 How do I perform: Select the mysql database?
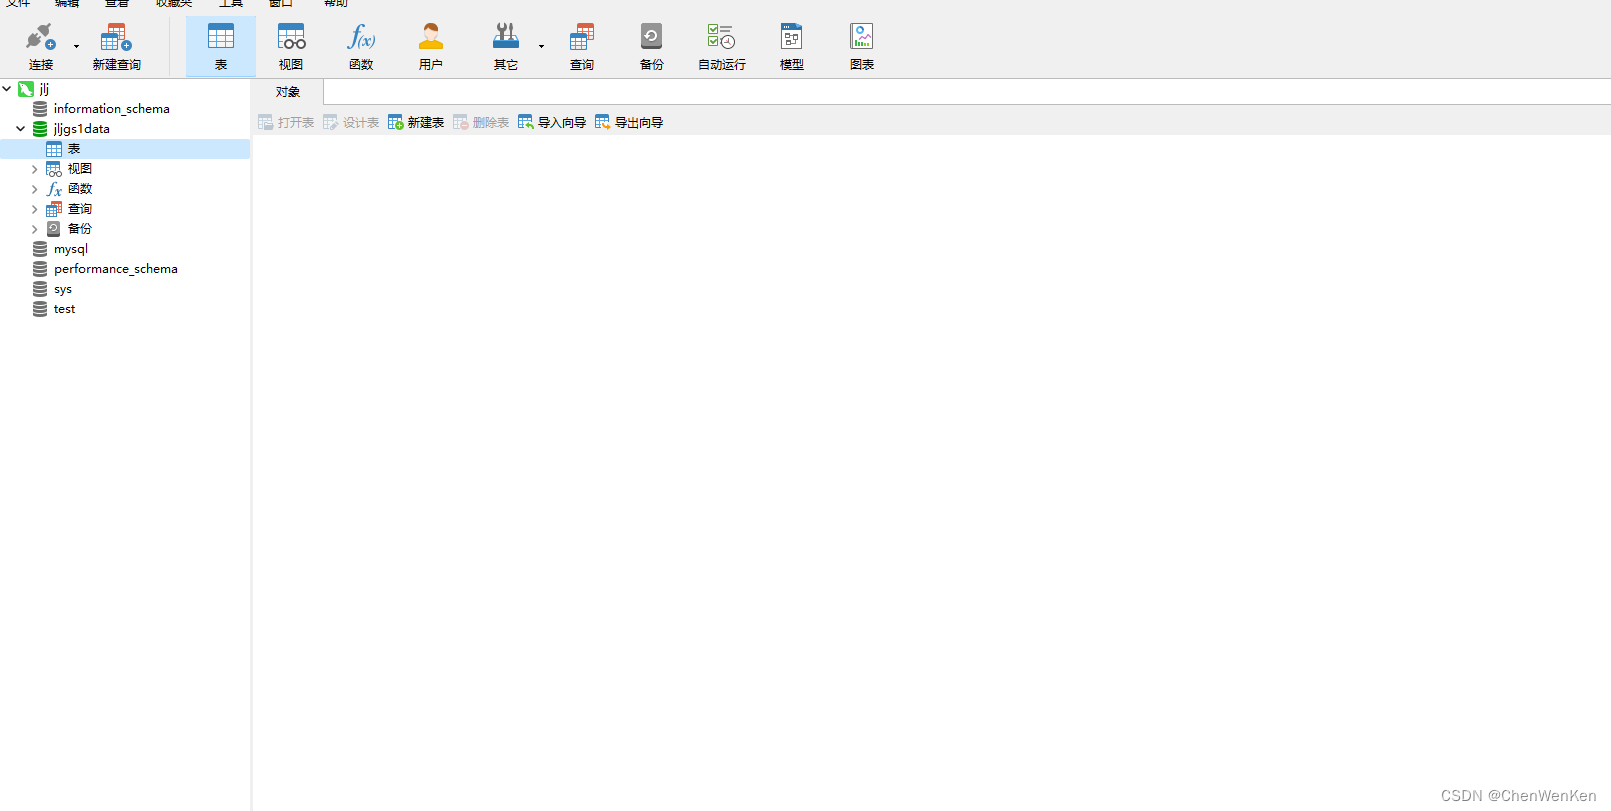(71, 249)
